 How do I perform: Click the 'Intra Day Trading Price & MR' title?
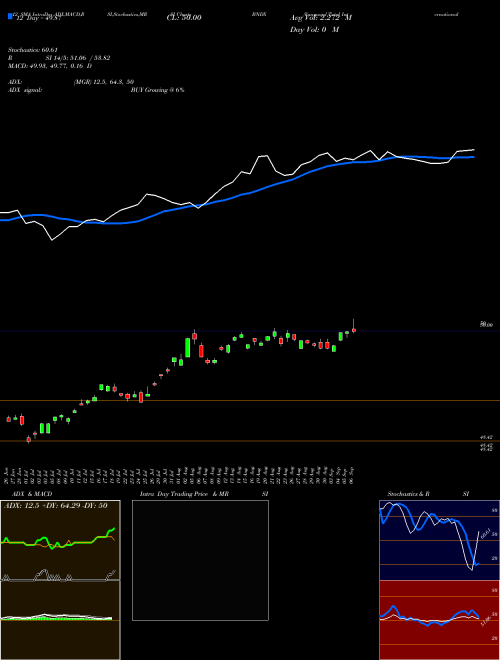click(x=184, y=494)
